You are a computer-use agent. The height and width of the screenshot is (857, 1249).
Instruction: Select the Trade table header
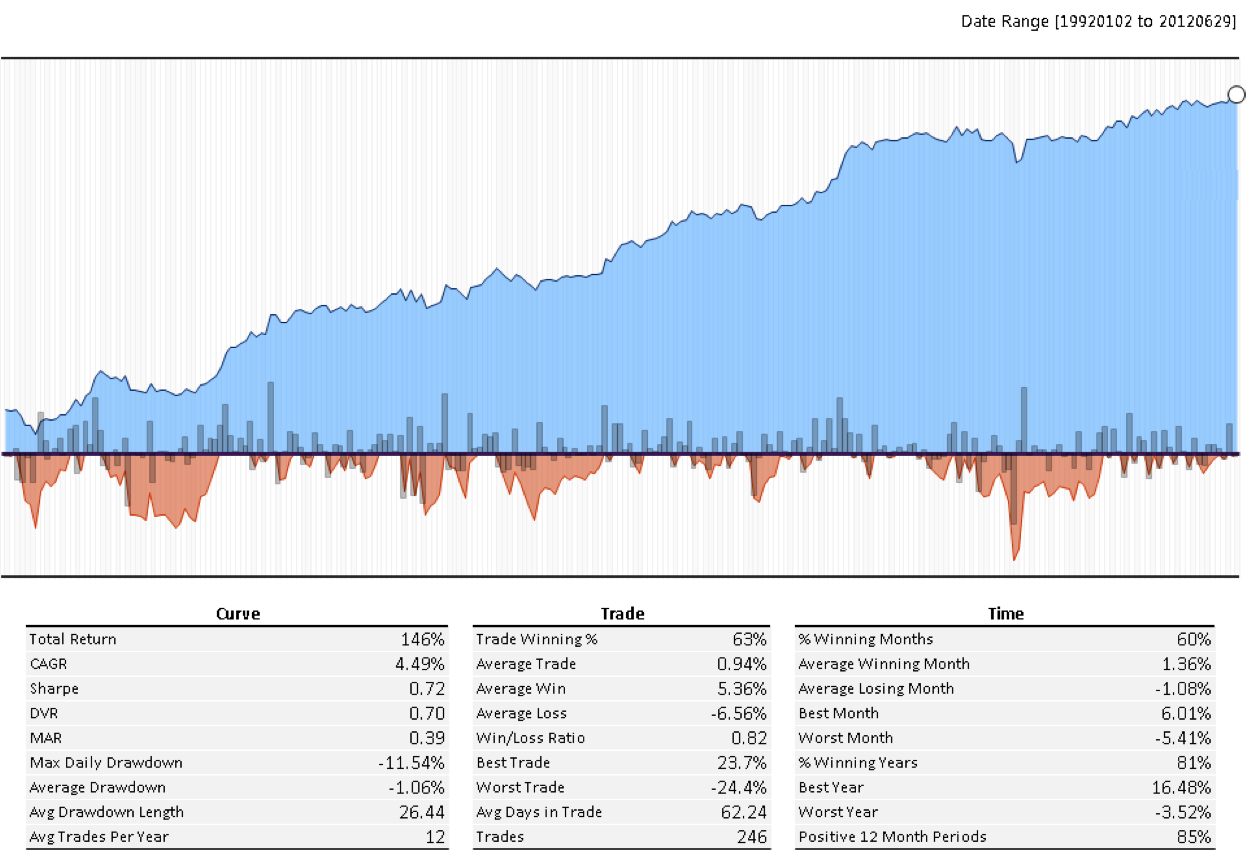click(x=621, y=614)
